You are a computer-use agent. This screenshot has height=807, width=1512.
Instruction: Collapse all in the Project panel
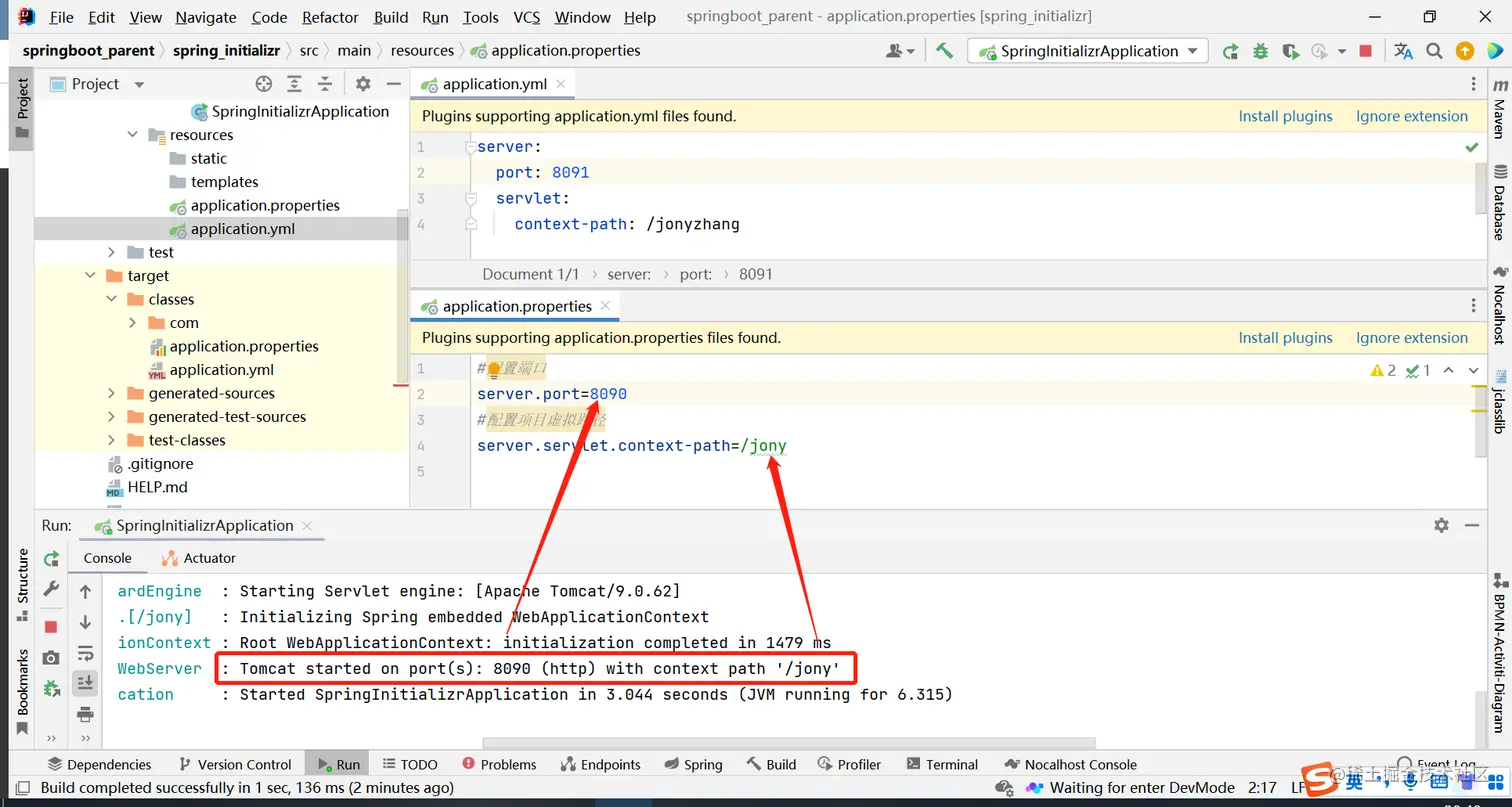pos(324,84)
